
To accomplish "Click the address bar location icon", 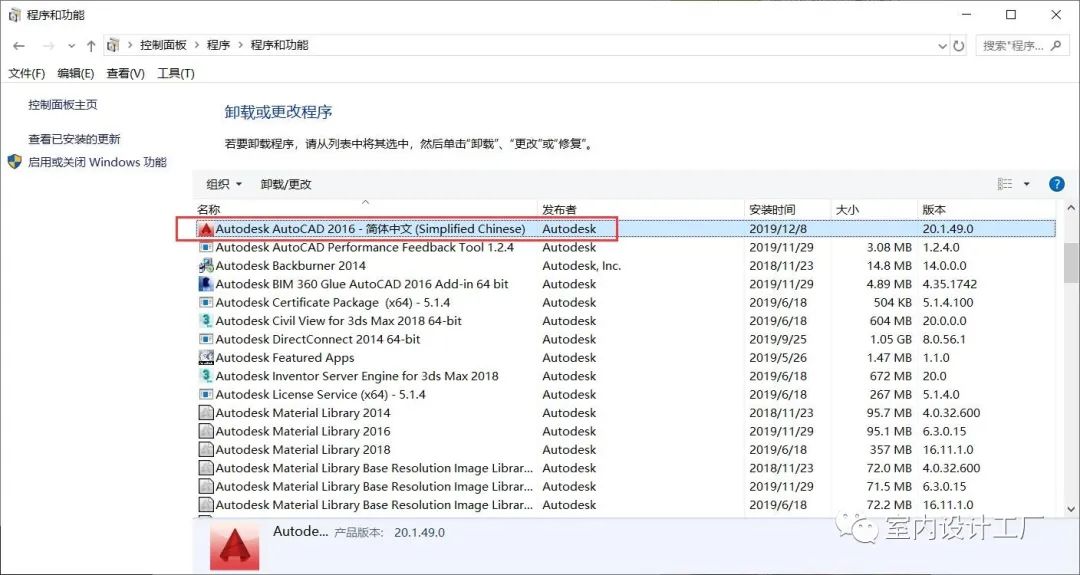I will [114, 45].
